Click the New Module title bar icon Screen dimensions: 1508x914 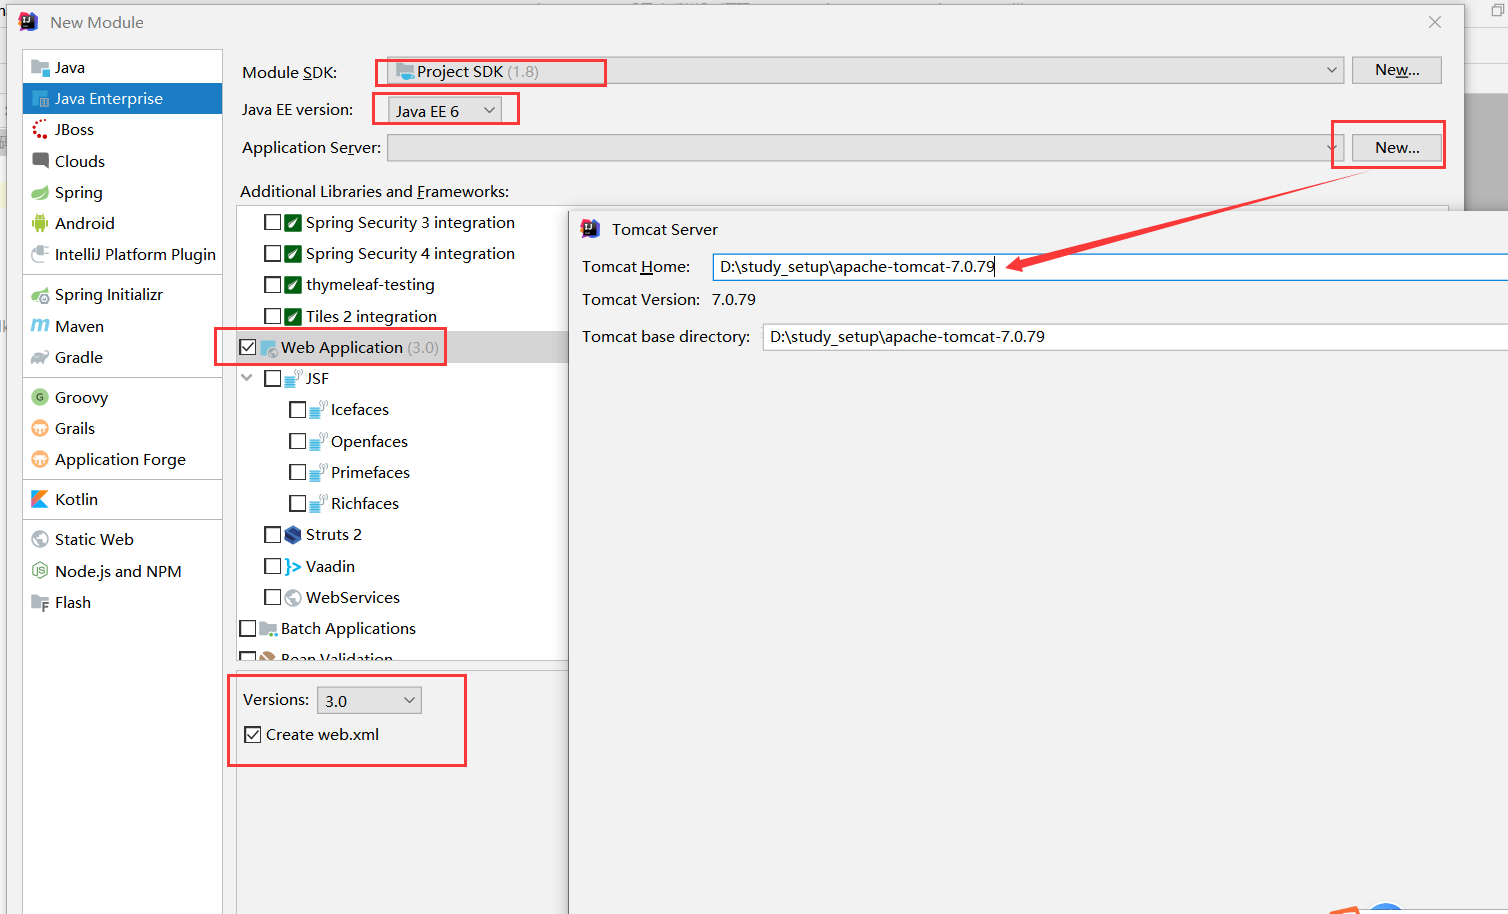pos(28,21)
